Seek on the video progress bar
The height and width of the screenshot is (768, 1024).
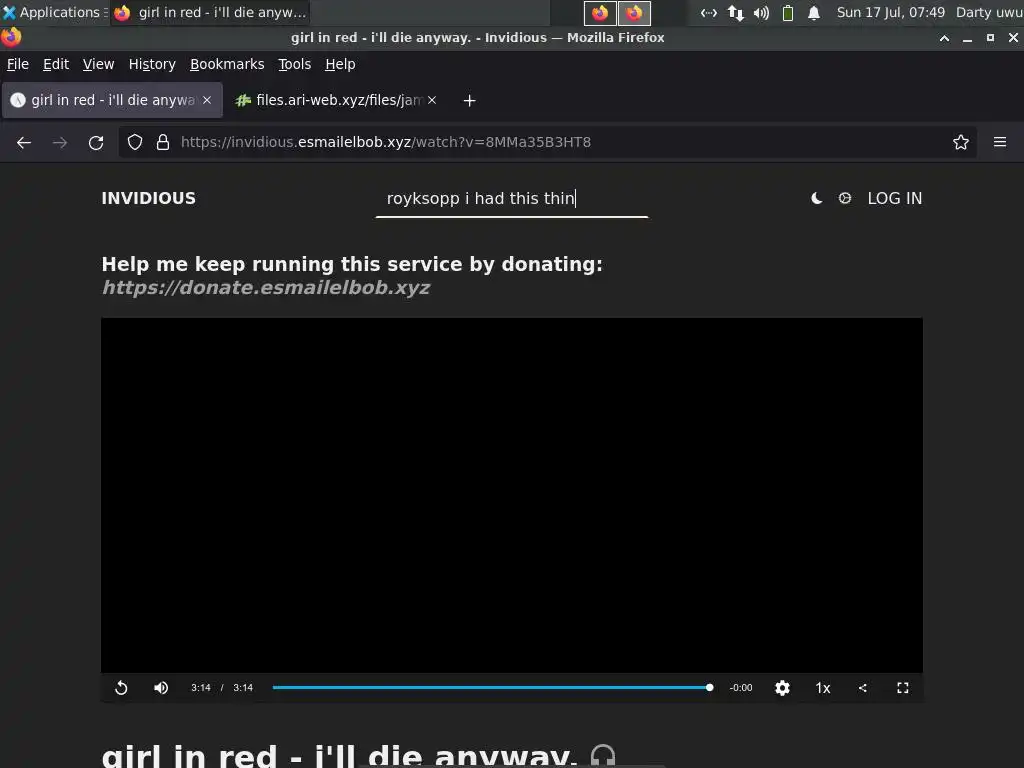click(491, 688)
